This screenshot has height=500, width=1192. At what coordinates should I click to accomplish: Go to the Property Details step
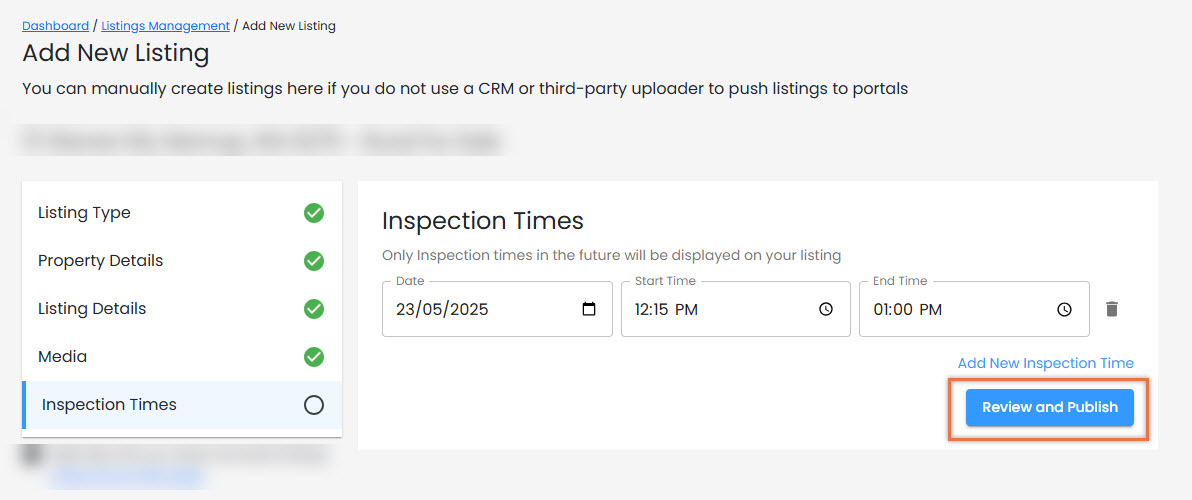tap(182, 261)
